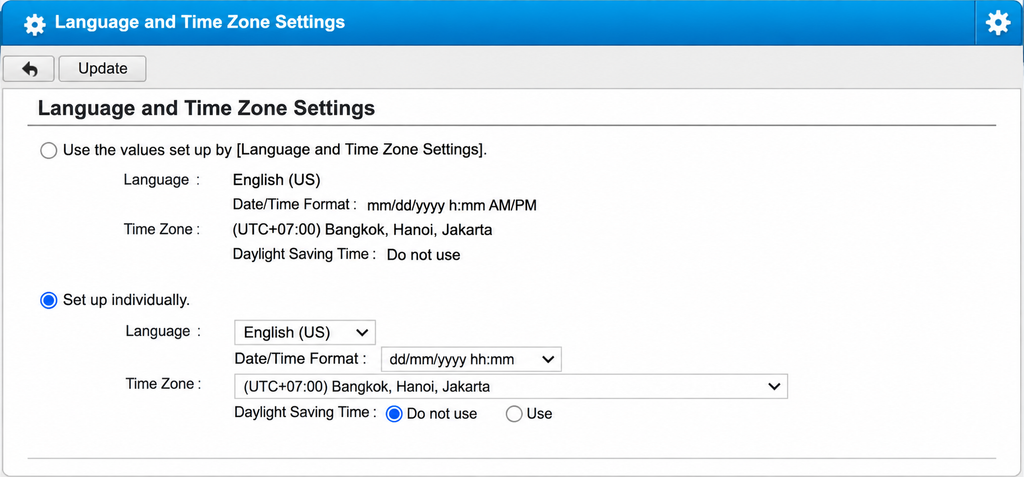Click the Update button
Screen dimensions: 1024x477
[x=103, y=69]
